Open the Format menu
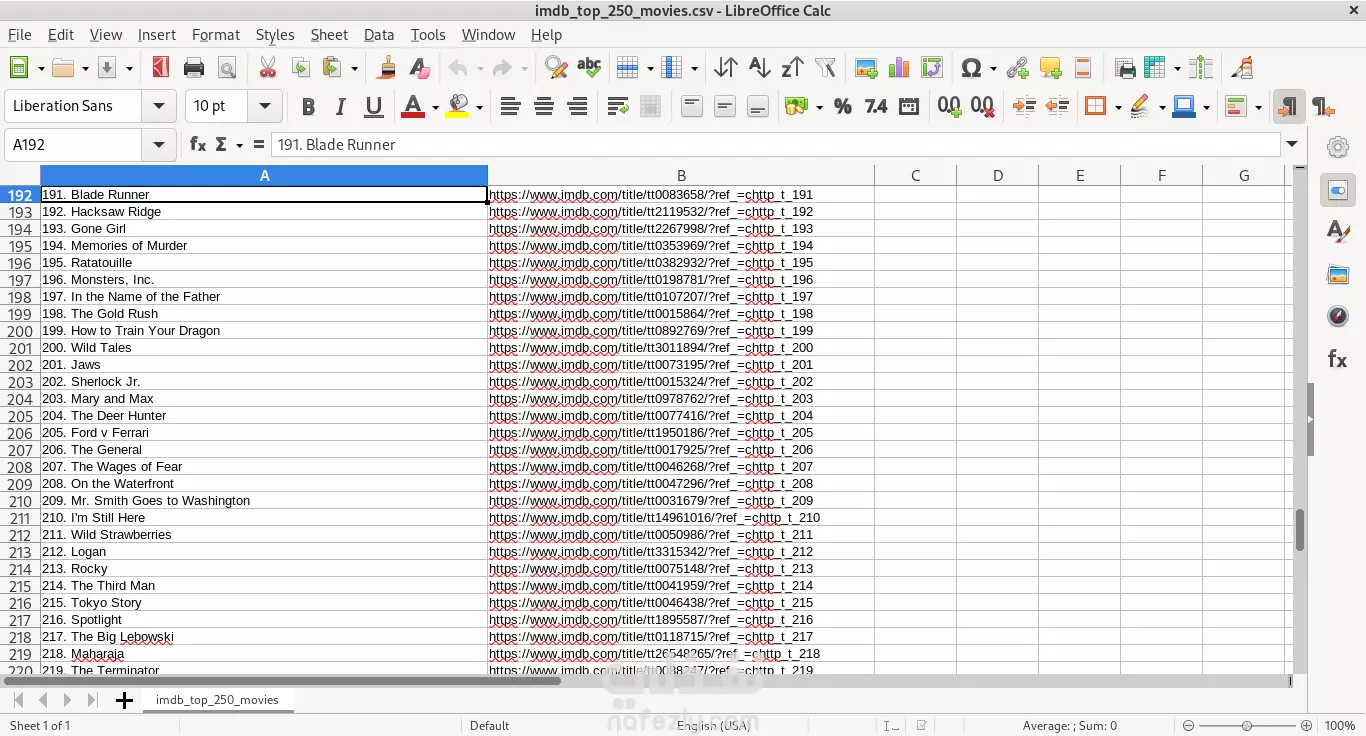This screenshot has width=1366, height=736. click(x=216, y=34)
